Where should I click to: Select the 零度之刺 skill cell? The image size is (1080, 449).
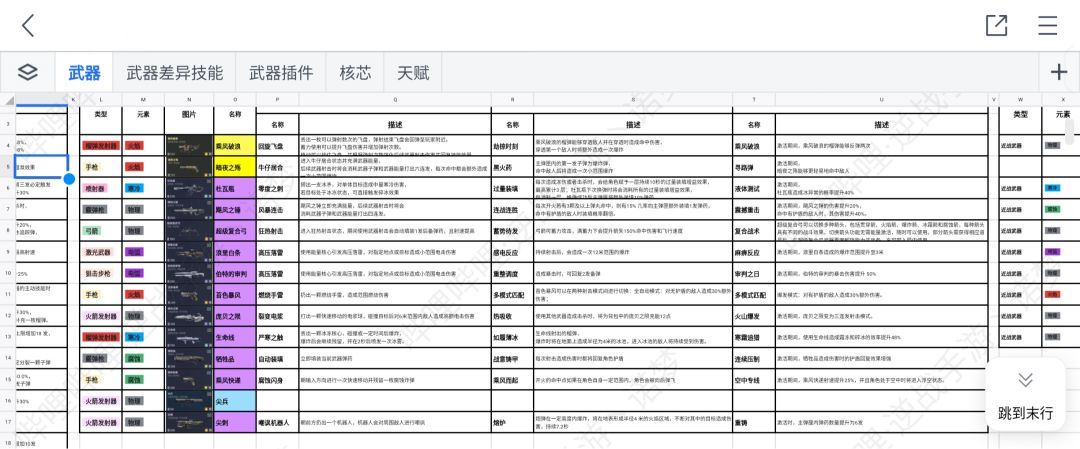tap(278, 188)
